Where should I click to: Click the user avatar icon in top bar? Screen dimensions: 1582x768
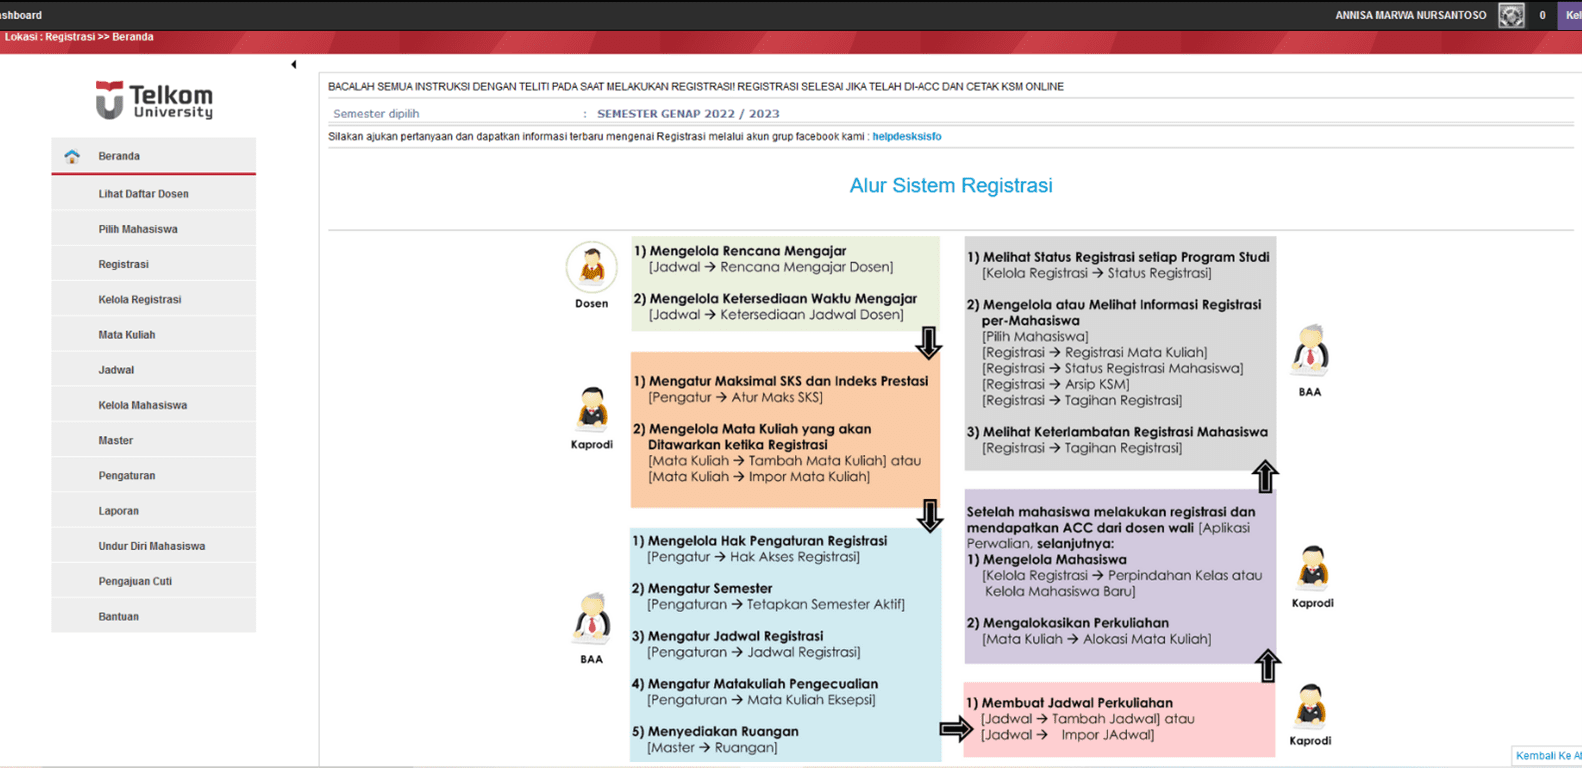[1511, 15]
